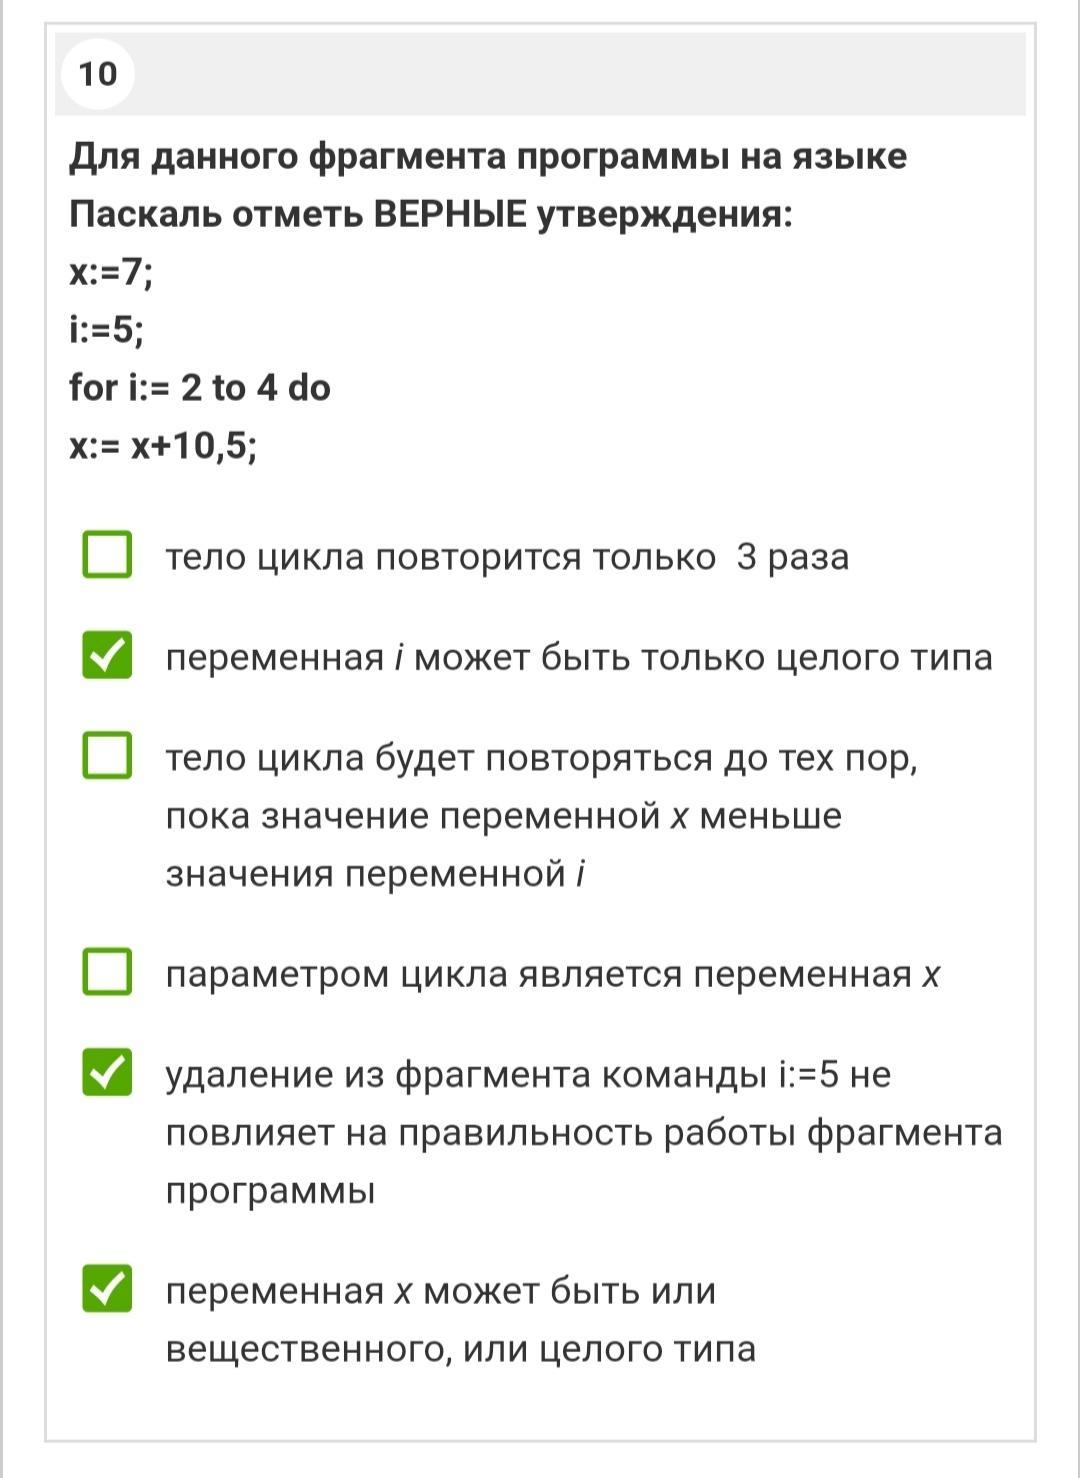Click the label "вещественного, или целого типа"
This screenshot has width=1080, height=1478.
coord(461,1350)
